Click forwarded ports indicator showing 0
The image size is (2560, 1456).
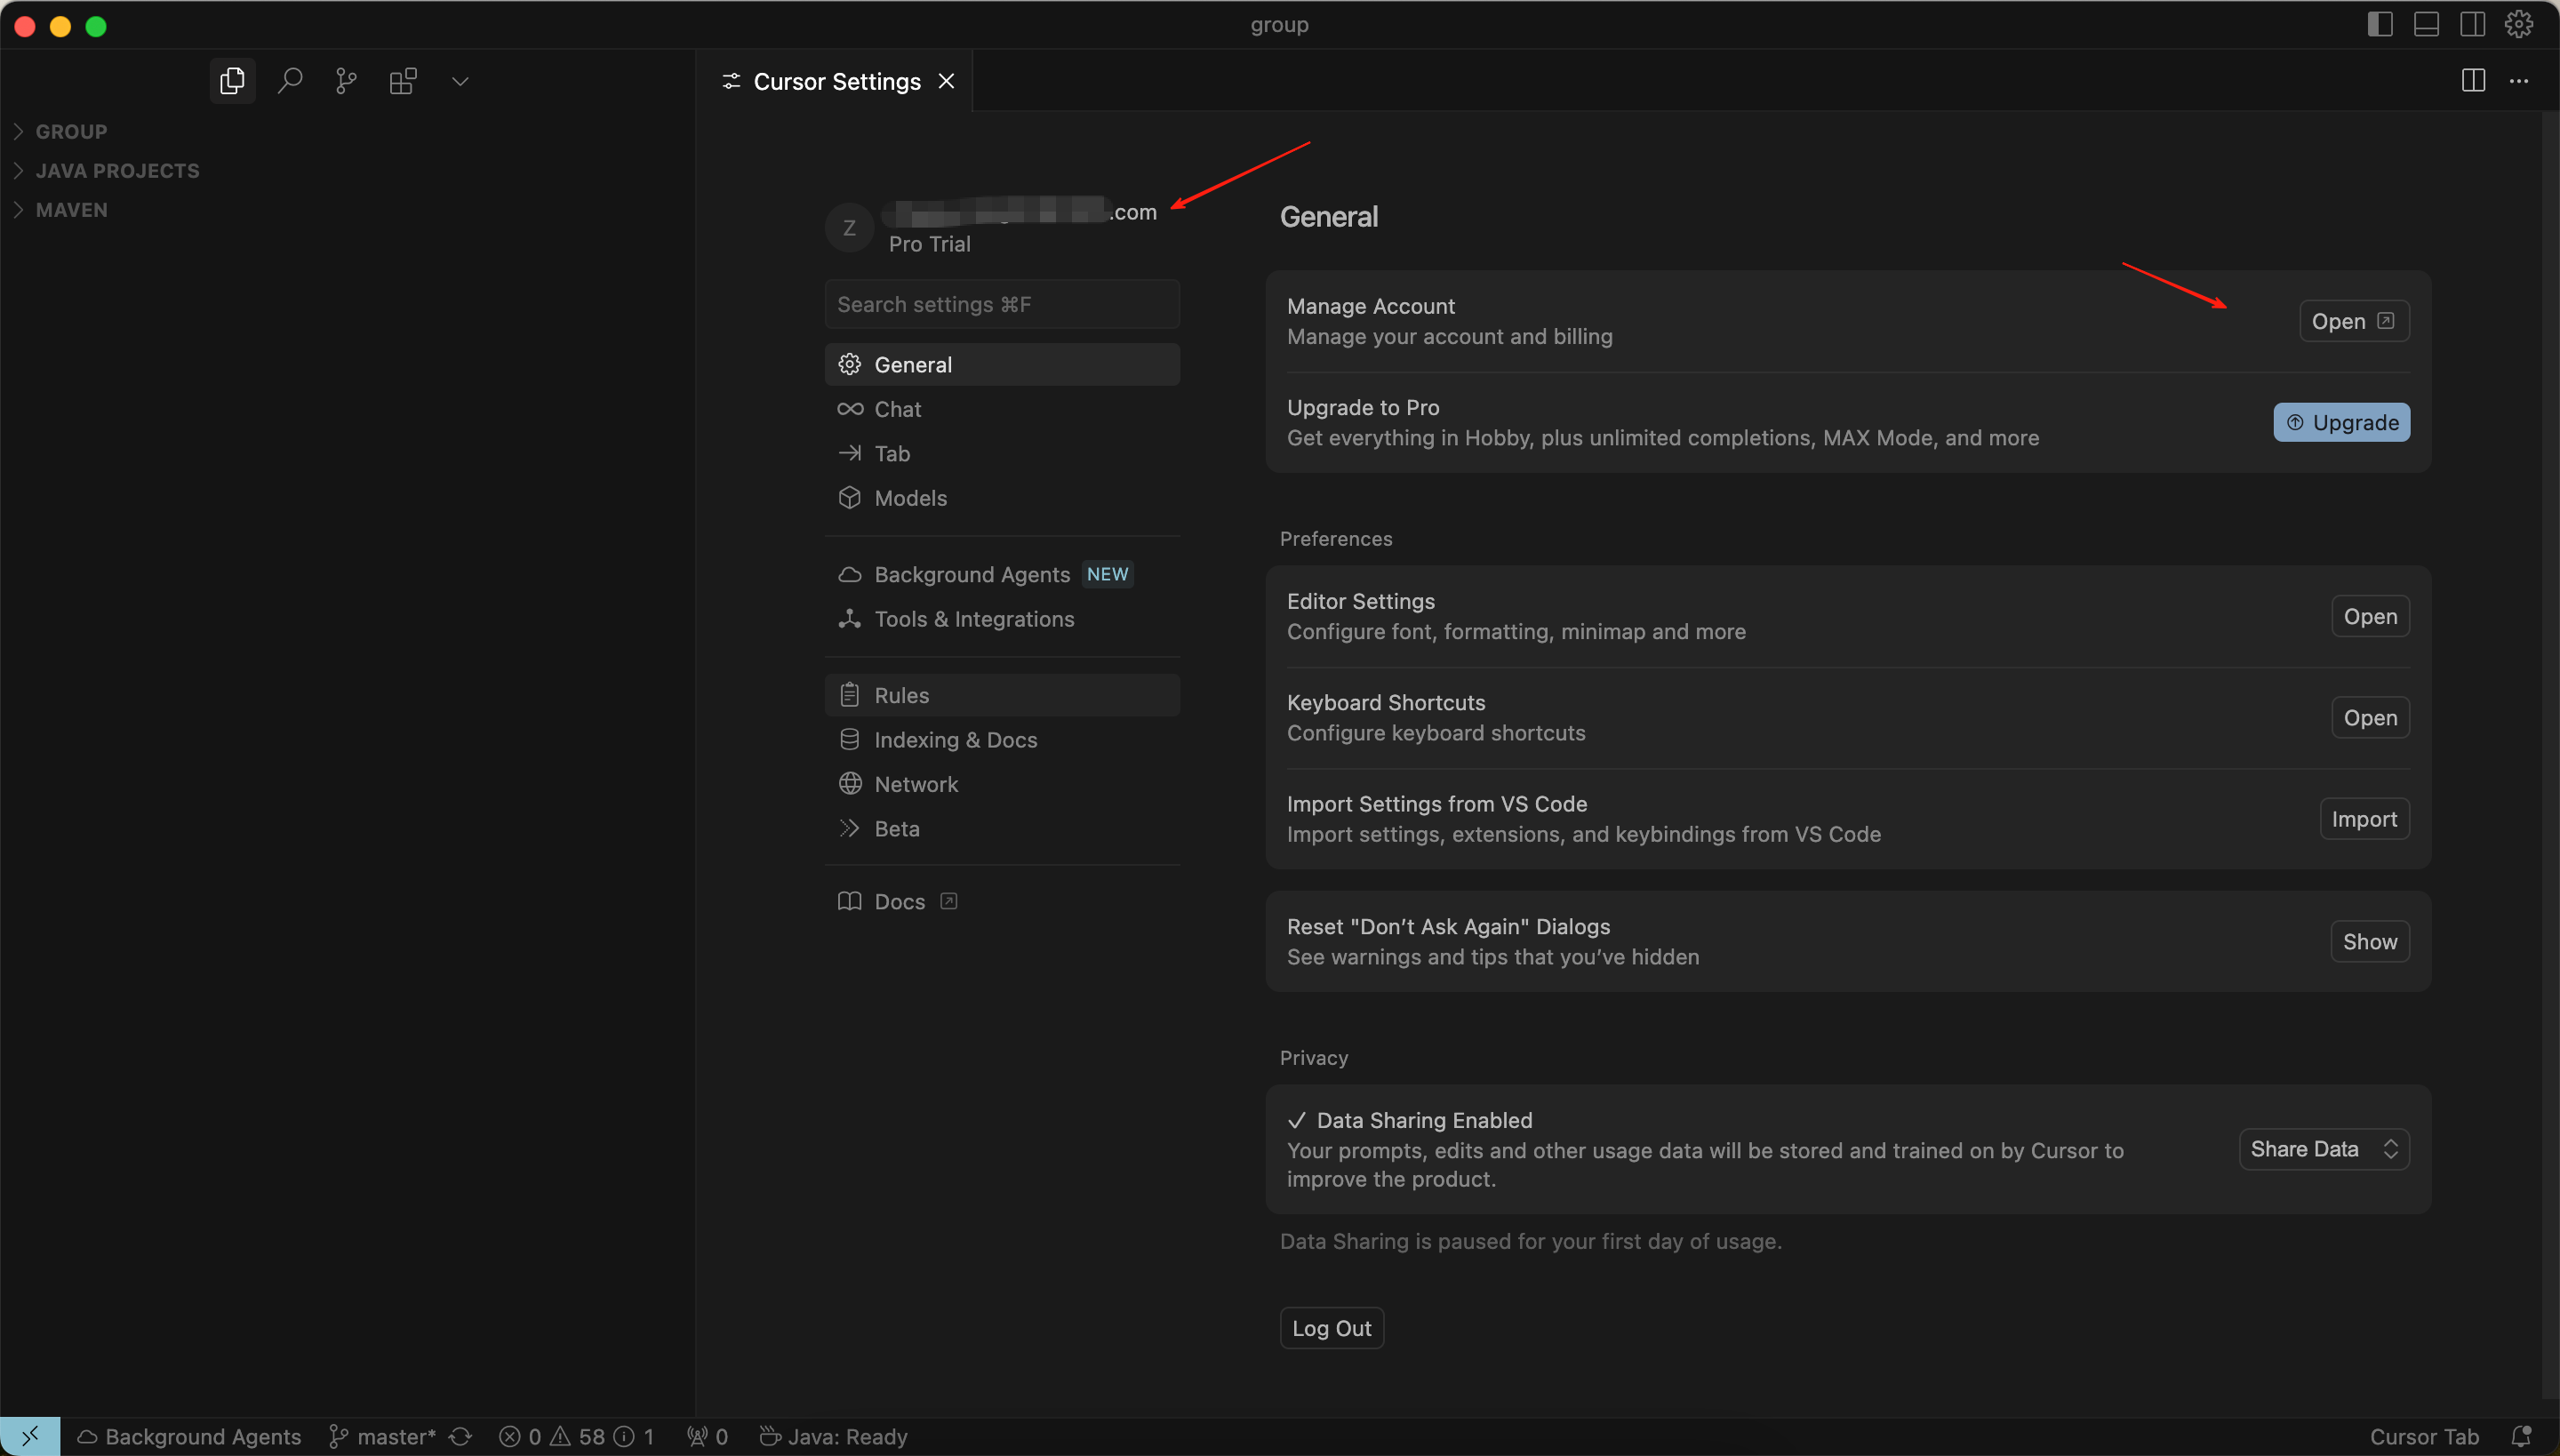point(707,1437)
